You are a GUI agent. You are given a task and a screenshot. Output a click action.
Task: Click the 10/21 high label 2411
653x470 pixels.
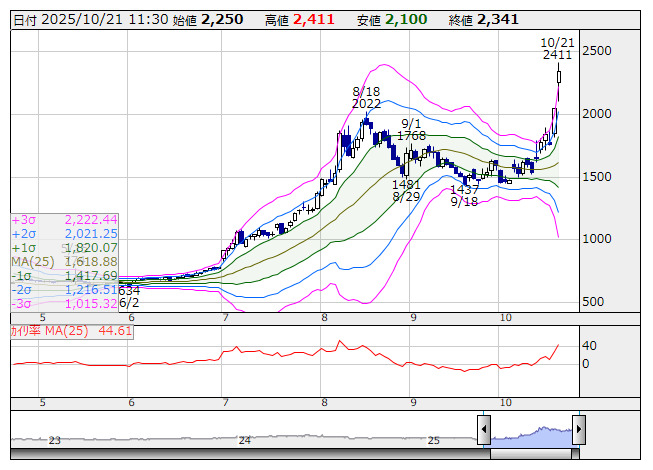(x=557, y=55)
